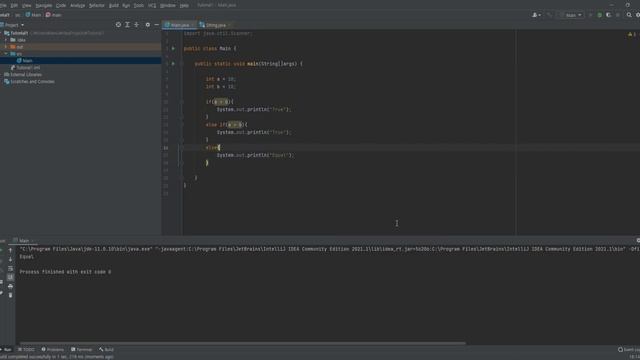Select the opened file locate target icon
The image size is (640, 360).
point(118,25)
